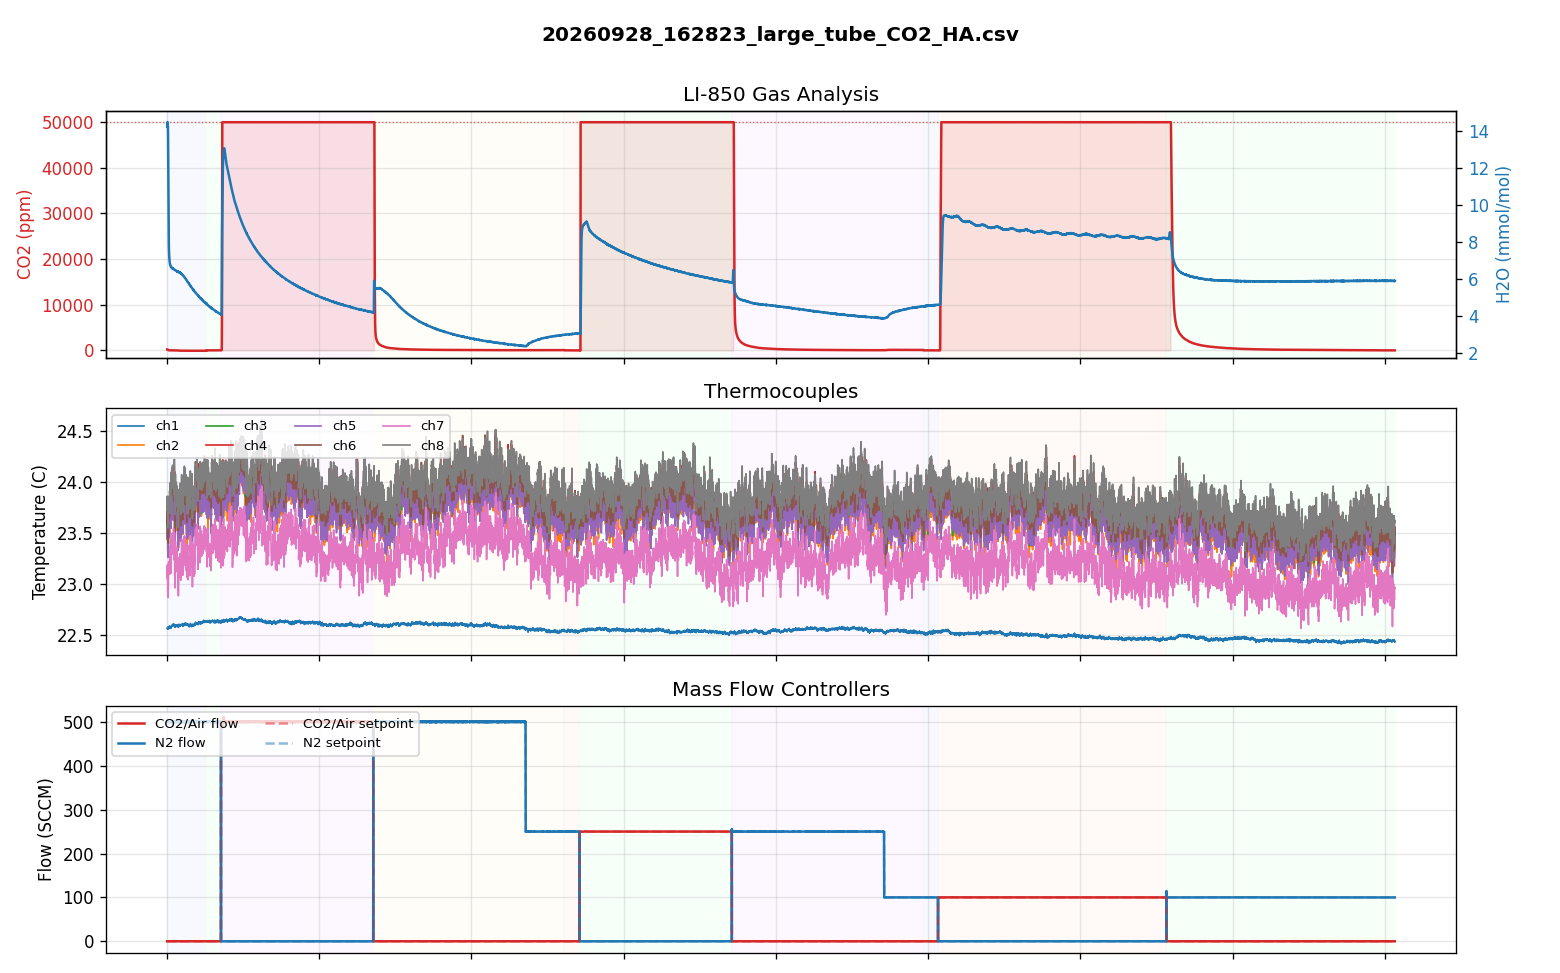
Task: Click the N2 setpoint legend entry
Action: click(324, 743)
